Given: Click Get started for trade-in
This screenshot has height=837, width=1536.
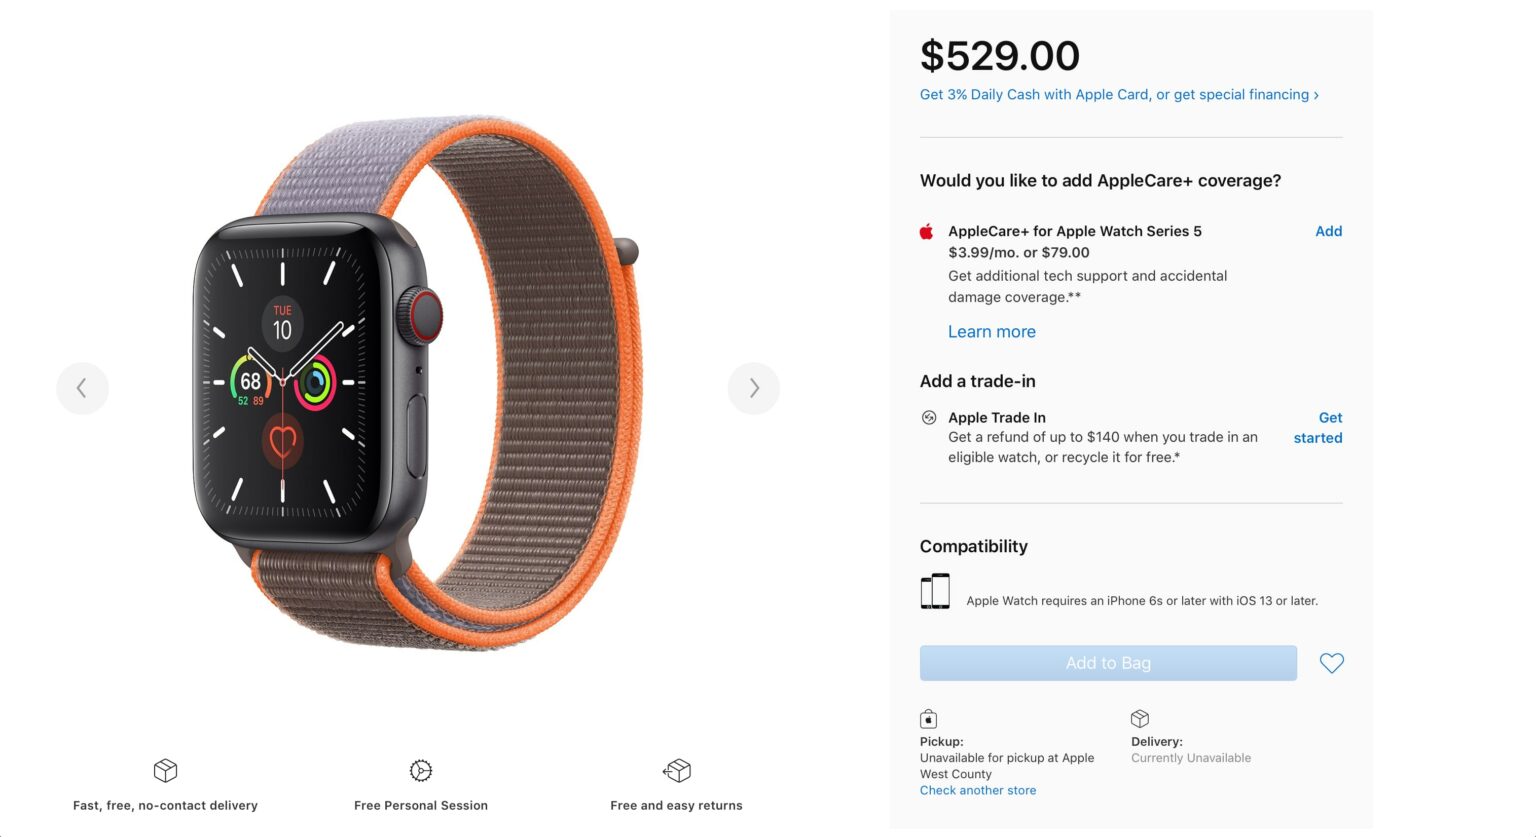Looking at the screenshot, I should coord(1318,428).
